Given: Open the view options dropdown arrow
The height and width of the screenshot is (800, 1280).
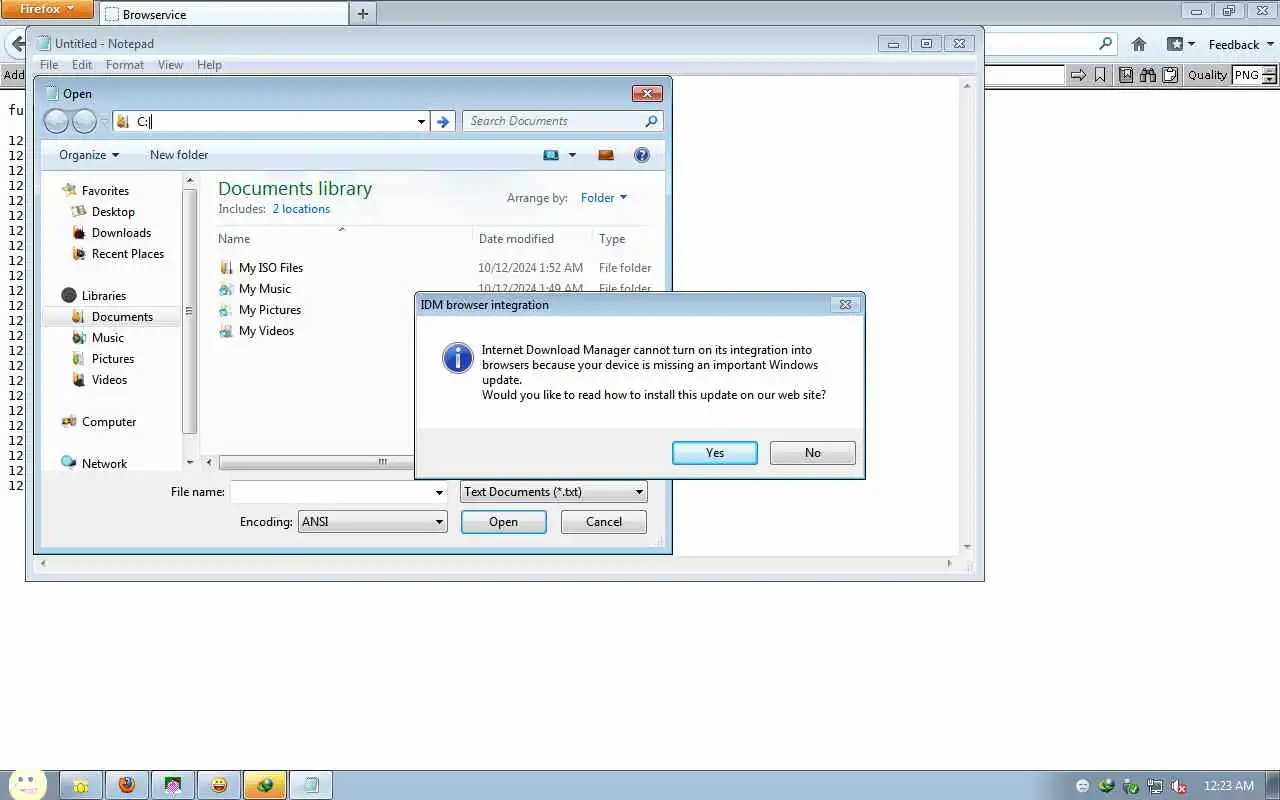Looking at the screenshot, I should tap(572, 155).
